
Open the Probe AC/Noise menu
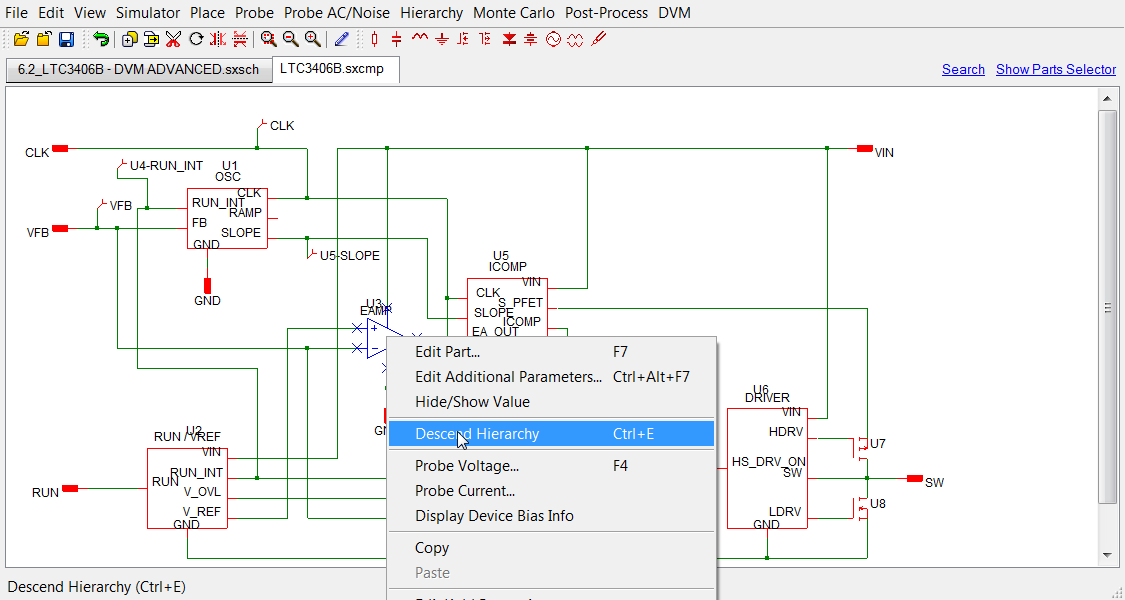pyautogui.click(x=337, y=13)
